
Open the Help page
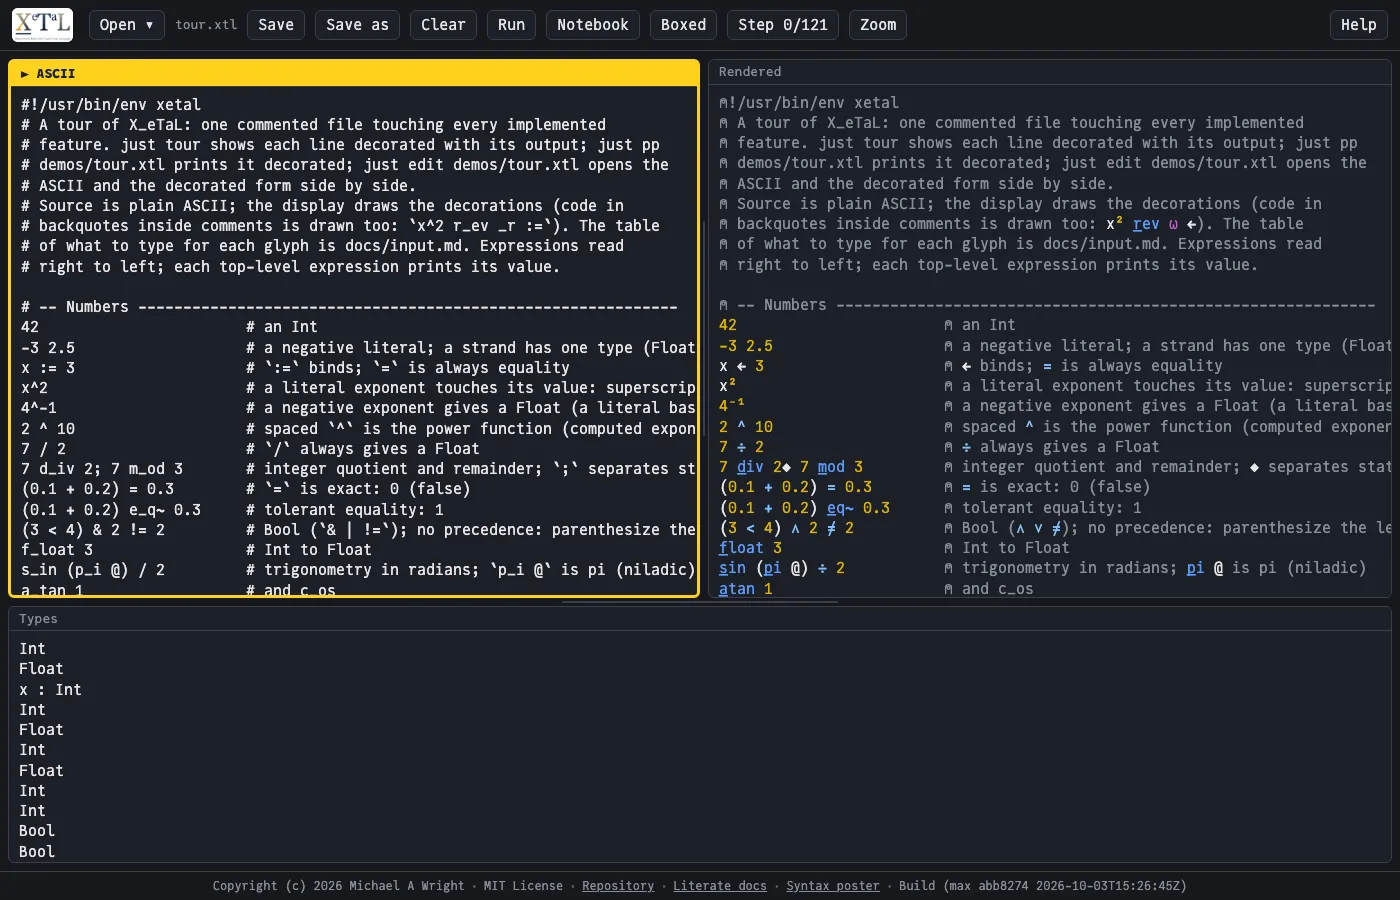pos(1358,25)
